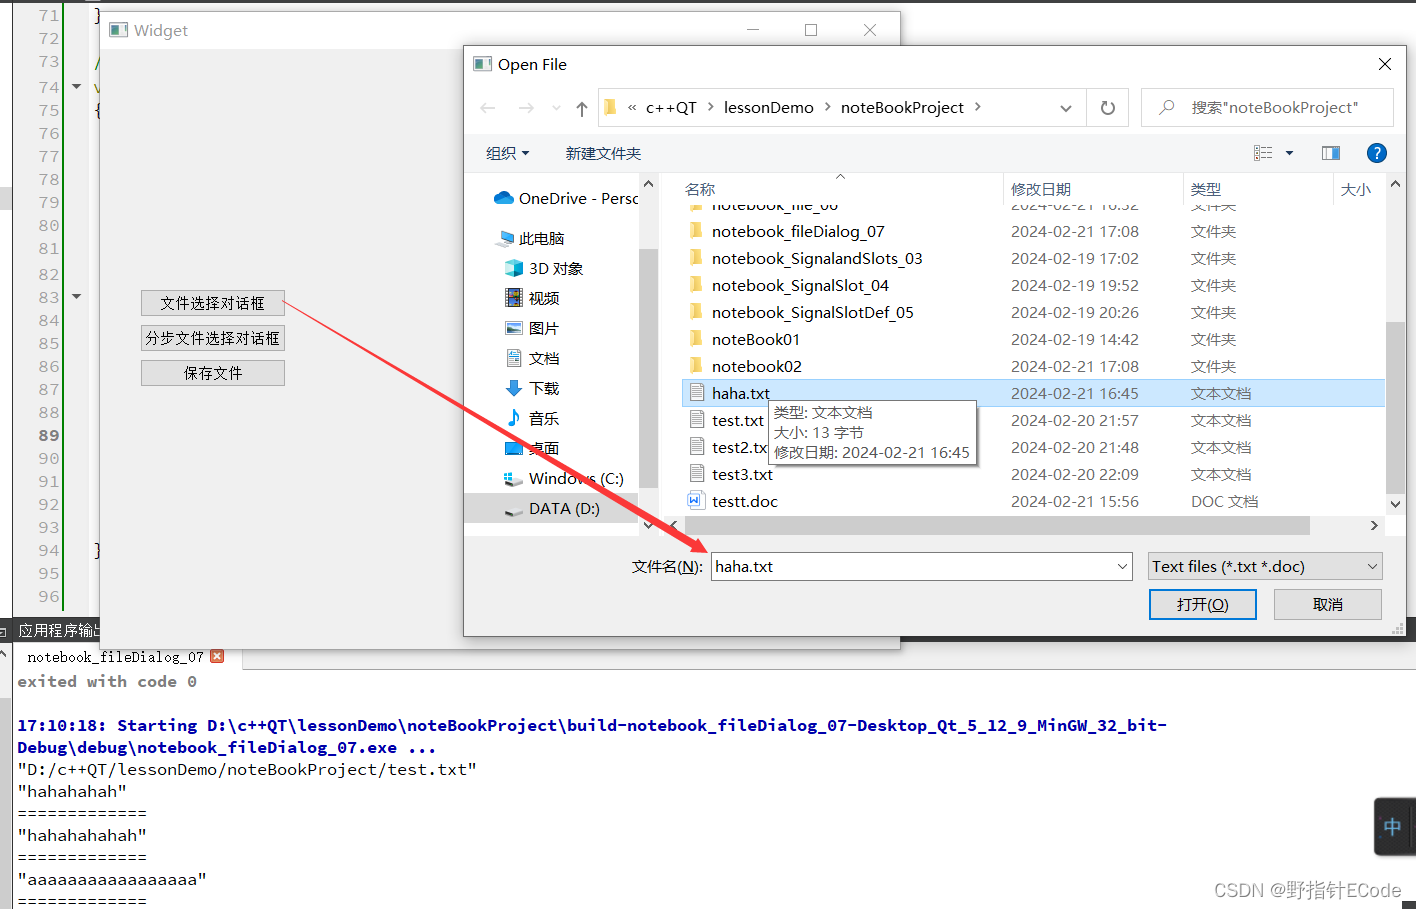This screenshot has width=1416, height=909.
Task: Select the notebook_fileDialog_07 output tab
Action: pyautogui.click(x=115, y=657)
